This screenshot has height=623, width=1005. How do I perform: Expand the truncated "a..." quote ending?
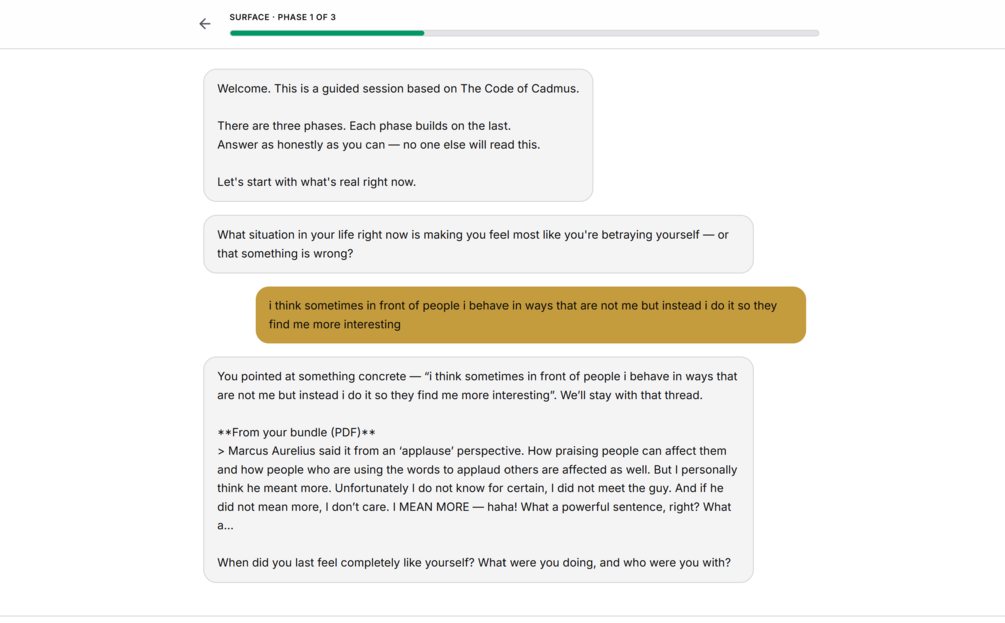(x=225, y=526)
